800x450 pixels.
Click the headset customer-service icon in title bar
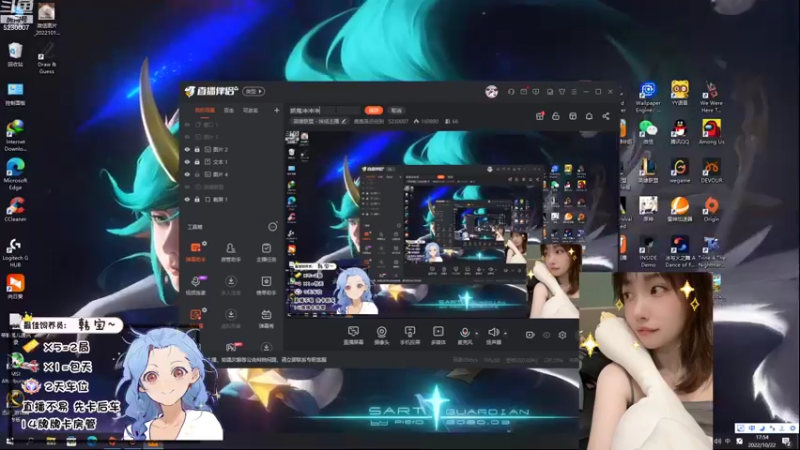(x=511, y=92)
